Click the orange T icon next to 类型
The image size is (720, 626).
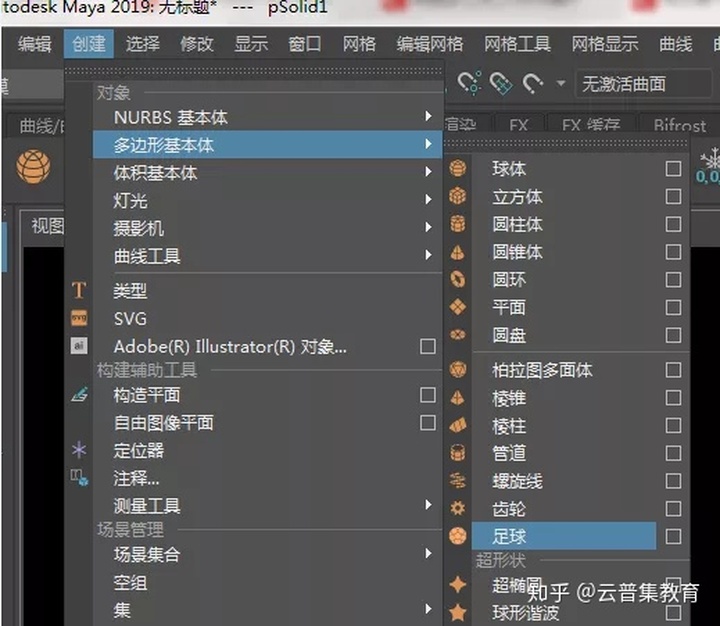click(79, 290)
